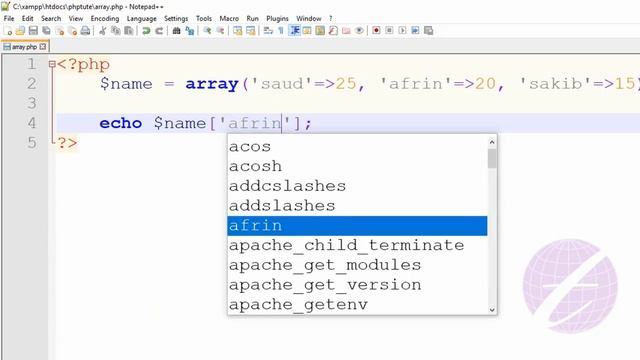This screenshot has width=640, height=360.
Task: Open the Encoding menu
Action: (105, 18)
